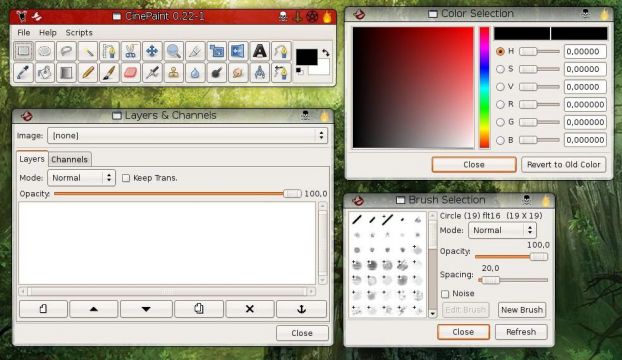This screenshot has height=360, width=622.
Task: Open the layer Mode Normal dropdown
Action: 81,178
